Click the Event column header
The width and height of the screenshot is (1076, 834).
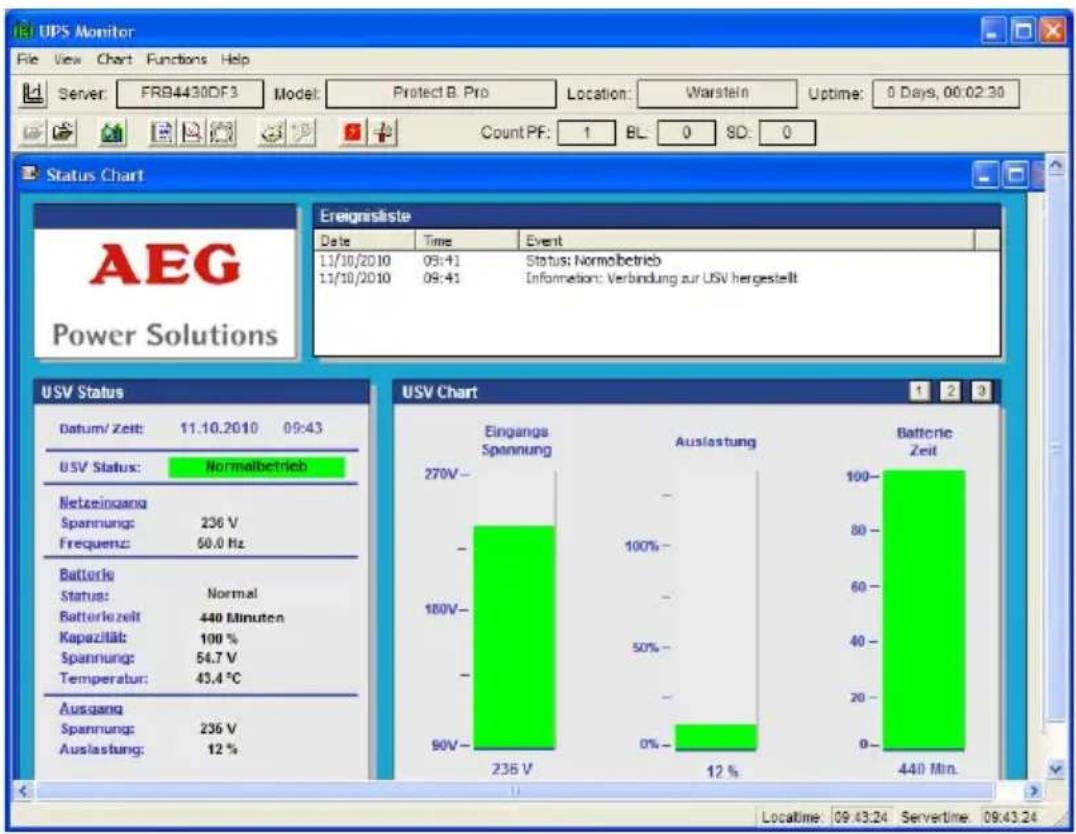click(x=746, y=240)
